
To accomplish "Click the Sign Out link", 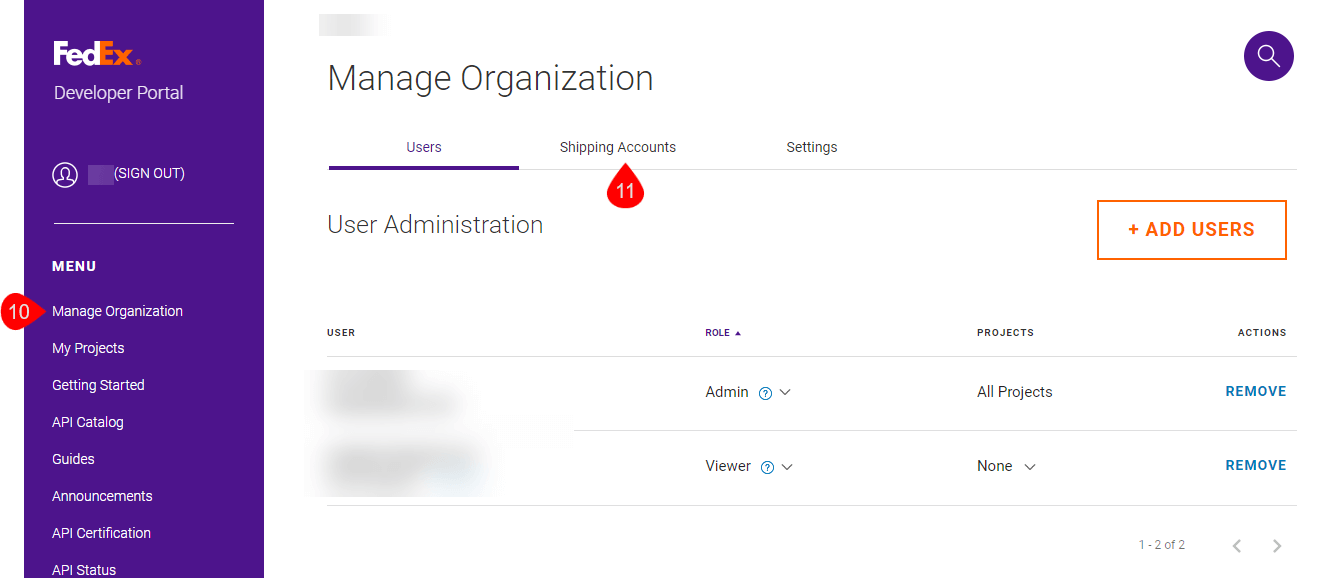I will [x=149, y=173].
